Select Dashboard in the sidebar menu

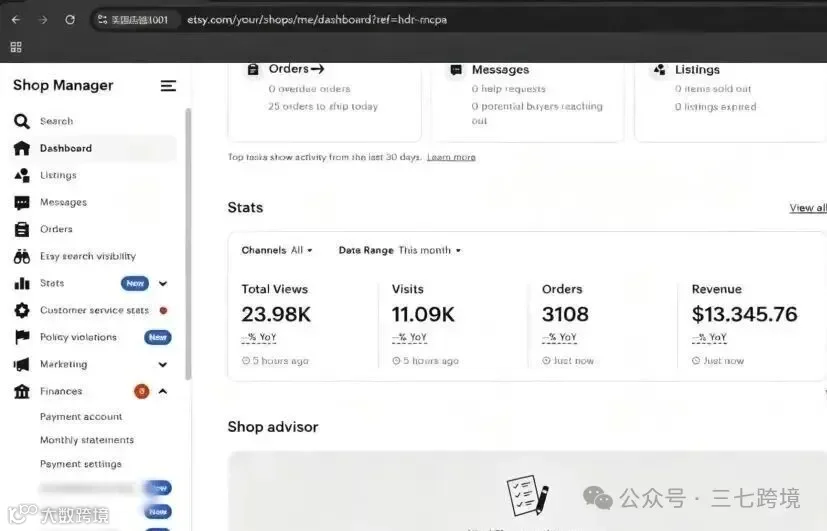click(66, 148)
